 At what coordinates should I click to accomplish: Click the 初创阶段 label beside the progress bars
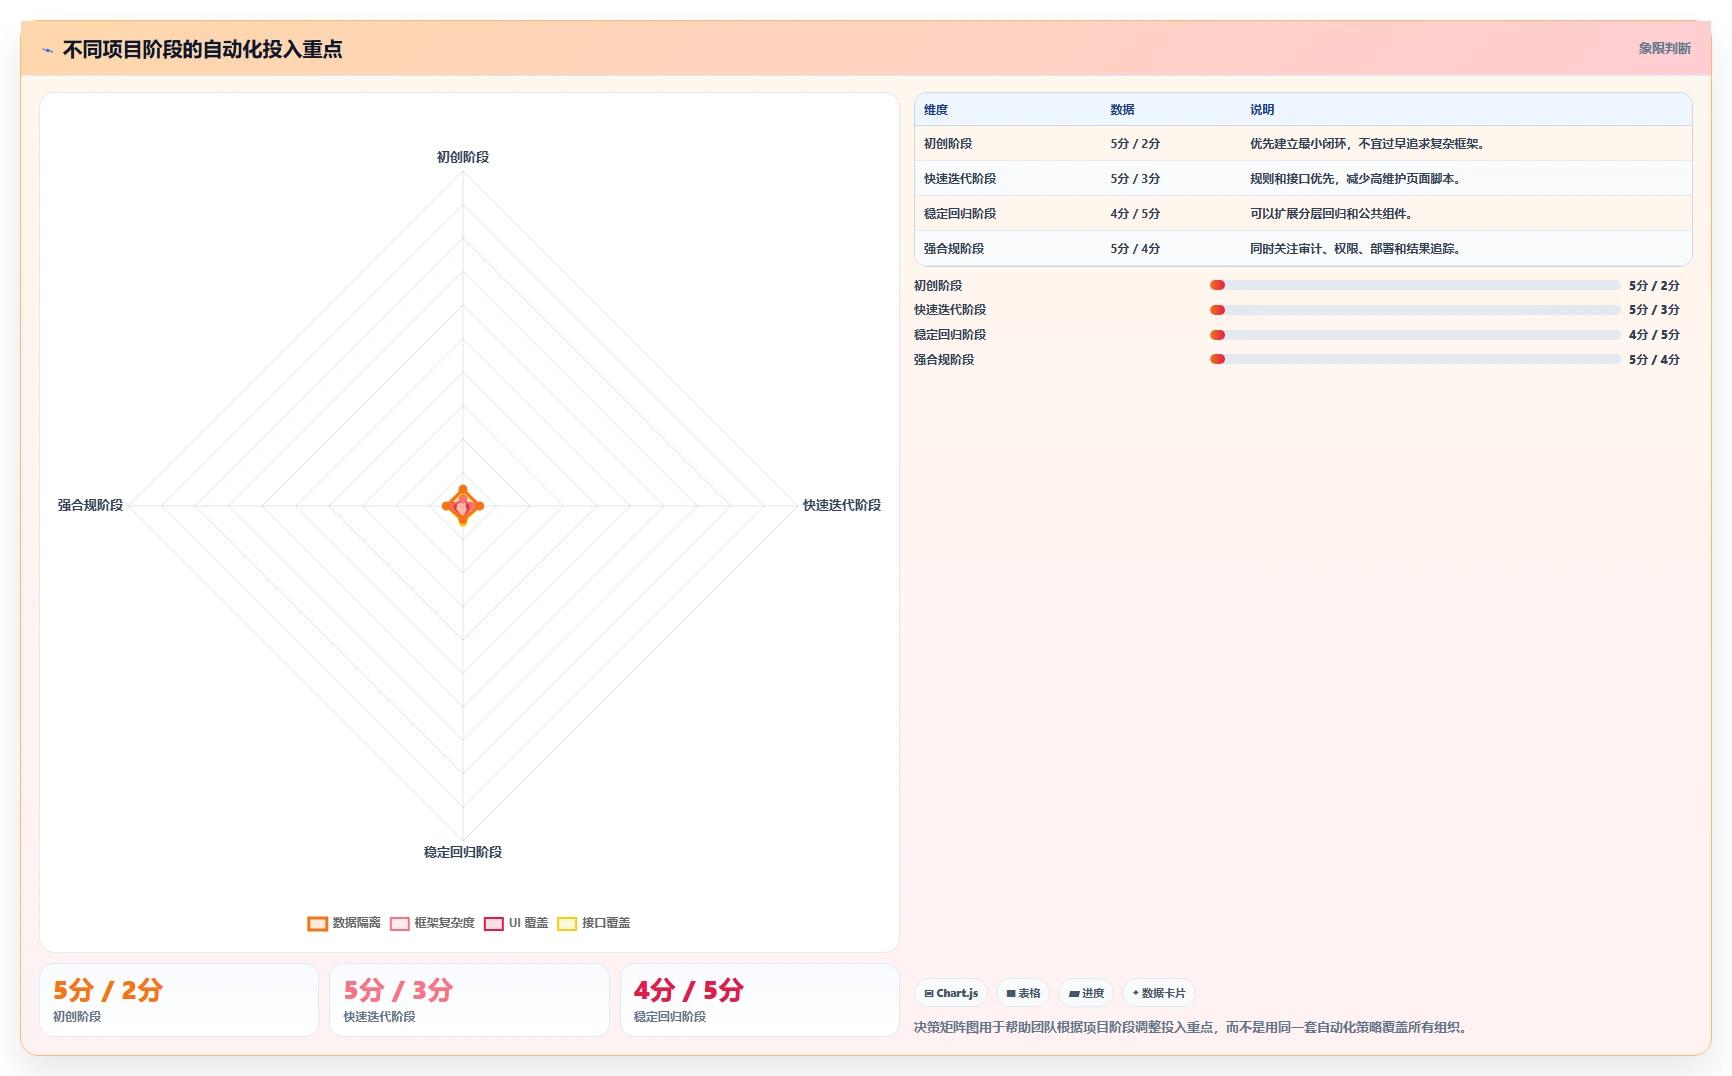point(938,286)
